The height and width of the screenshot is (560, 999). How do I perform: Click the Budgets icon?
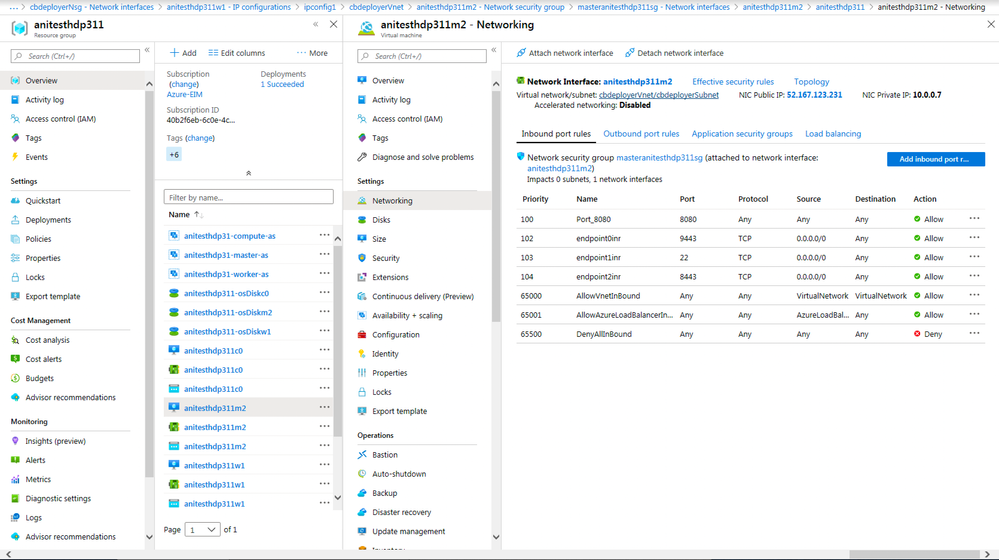[x=15, y=378]
